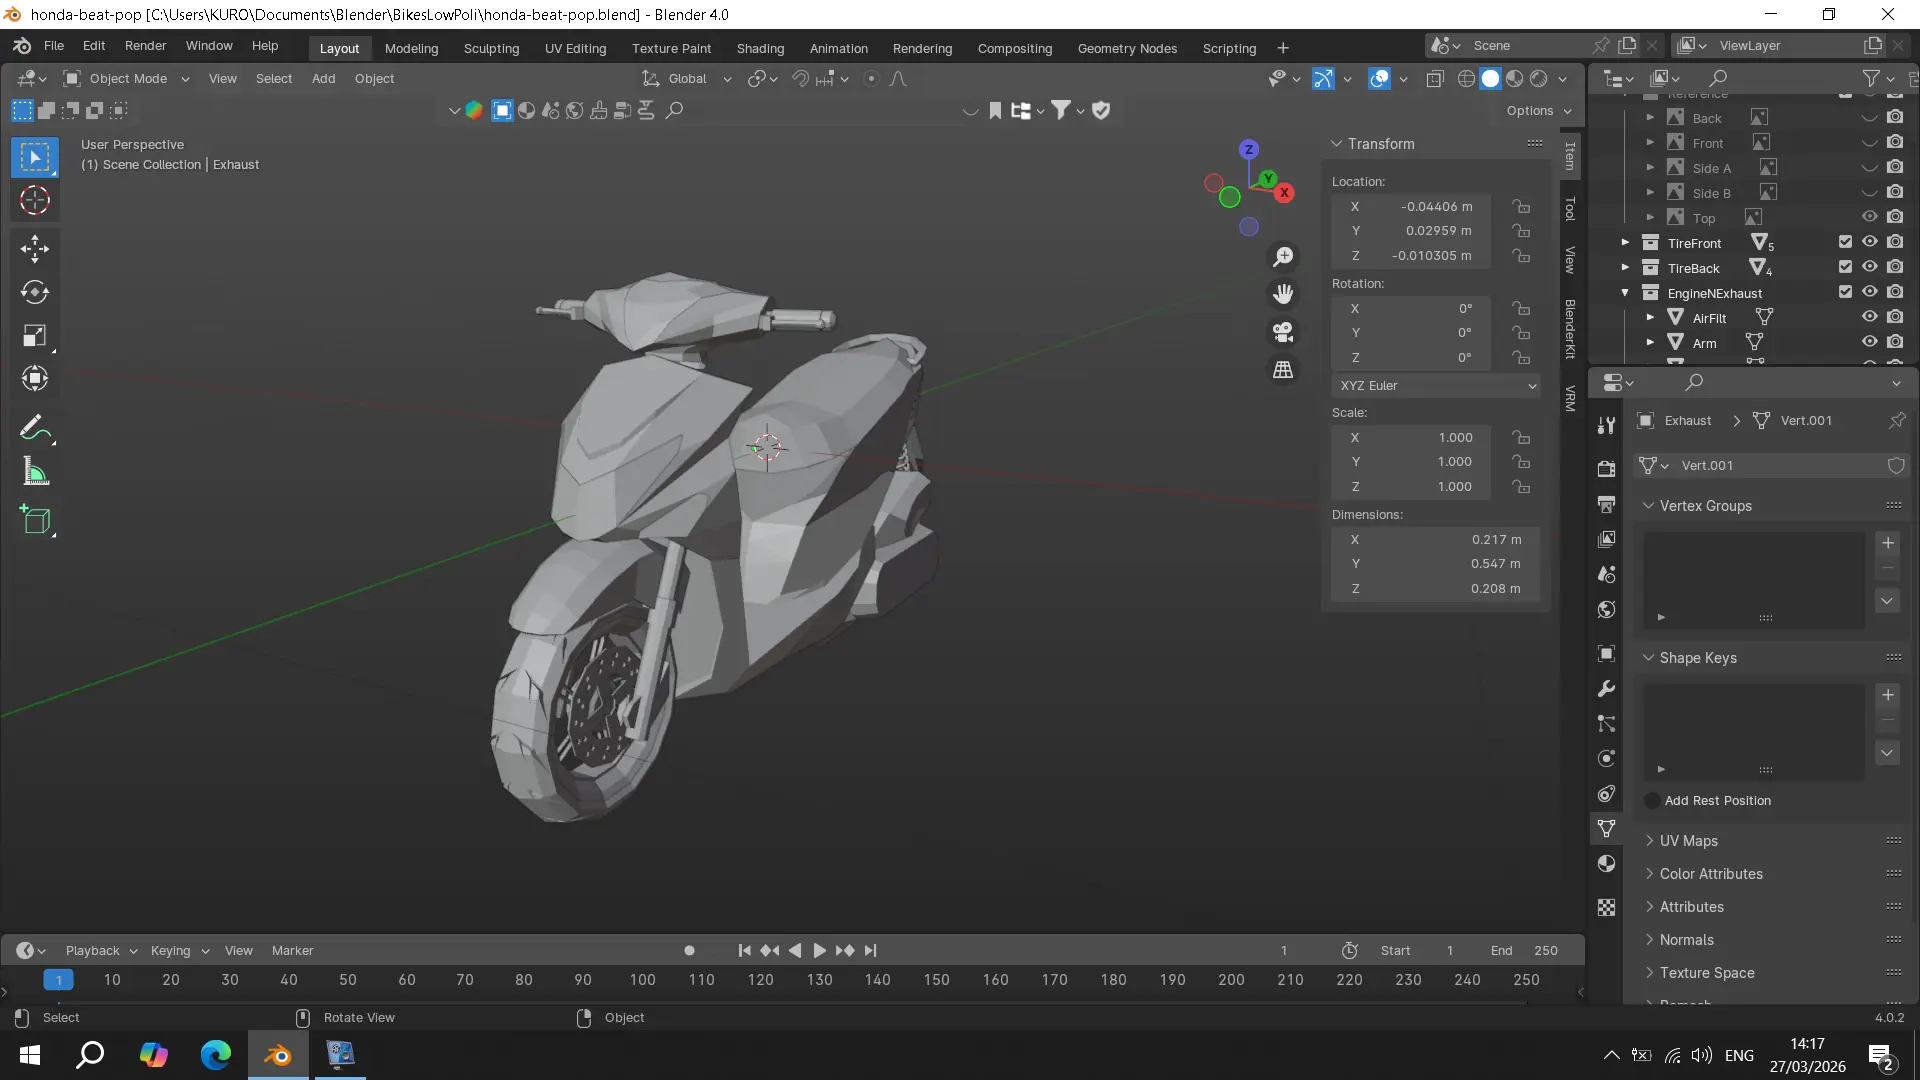The height and width of the screenshot is (1080, 1920).
Task: Toggle TireFront collection exclude checkbox
Action: click(1845, 242)
